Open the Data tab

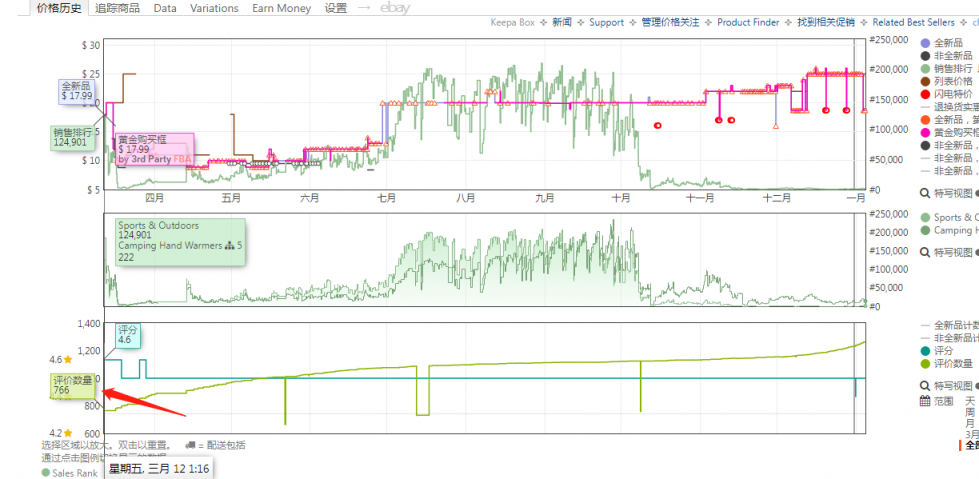tap(165, 8)
